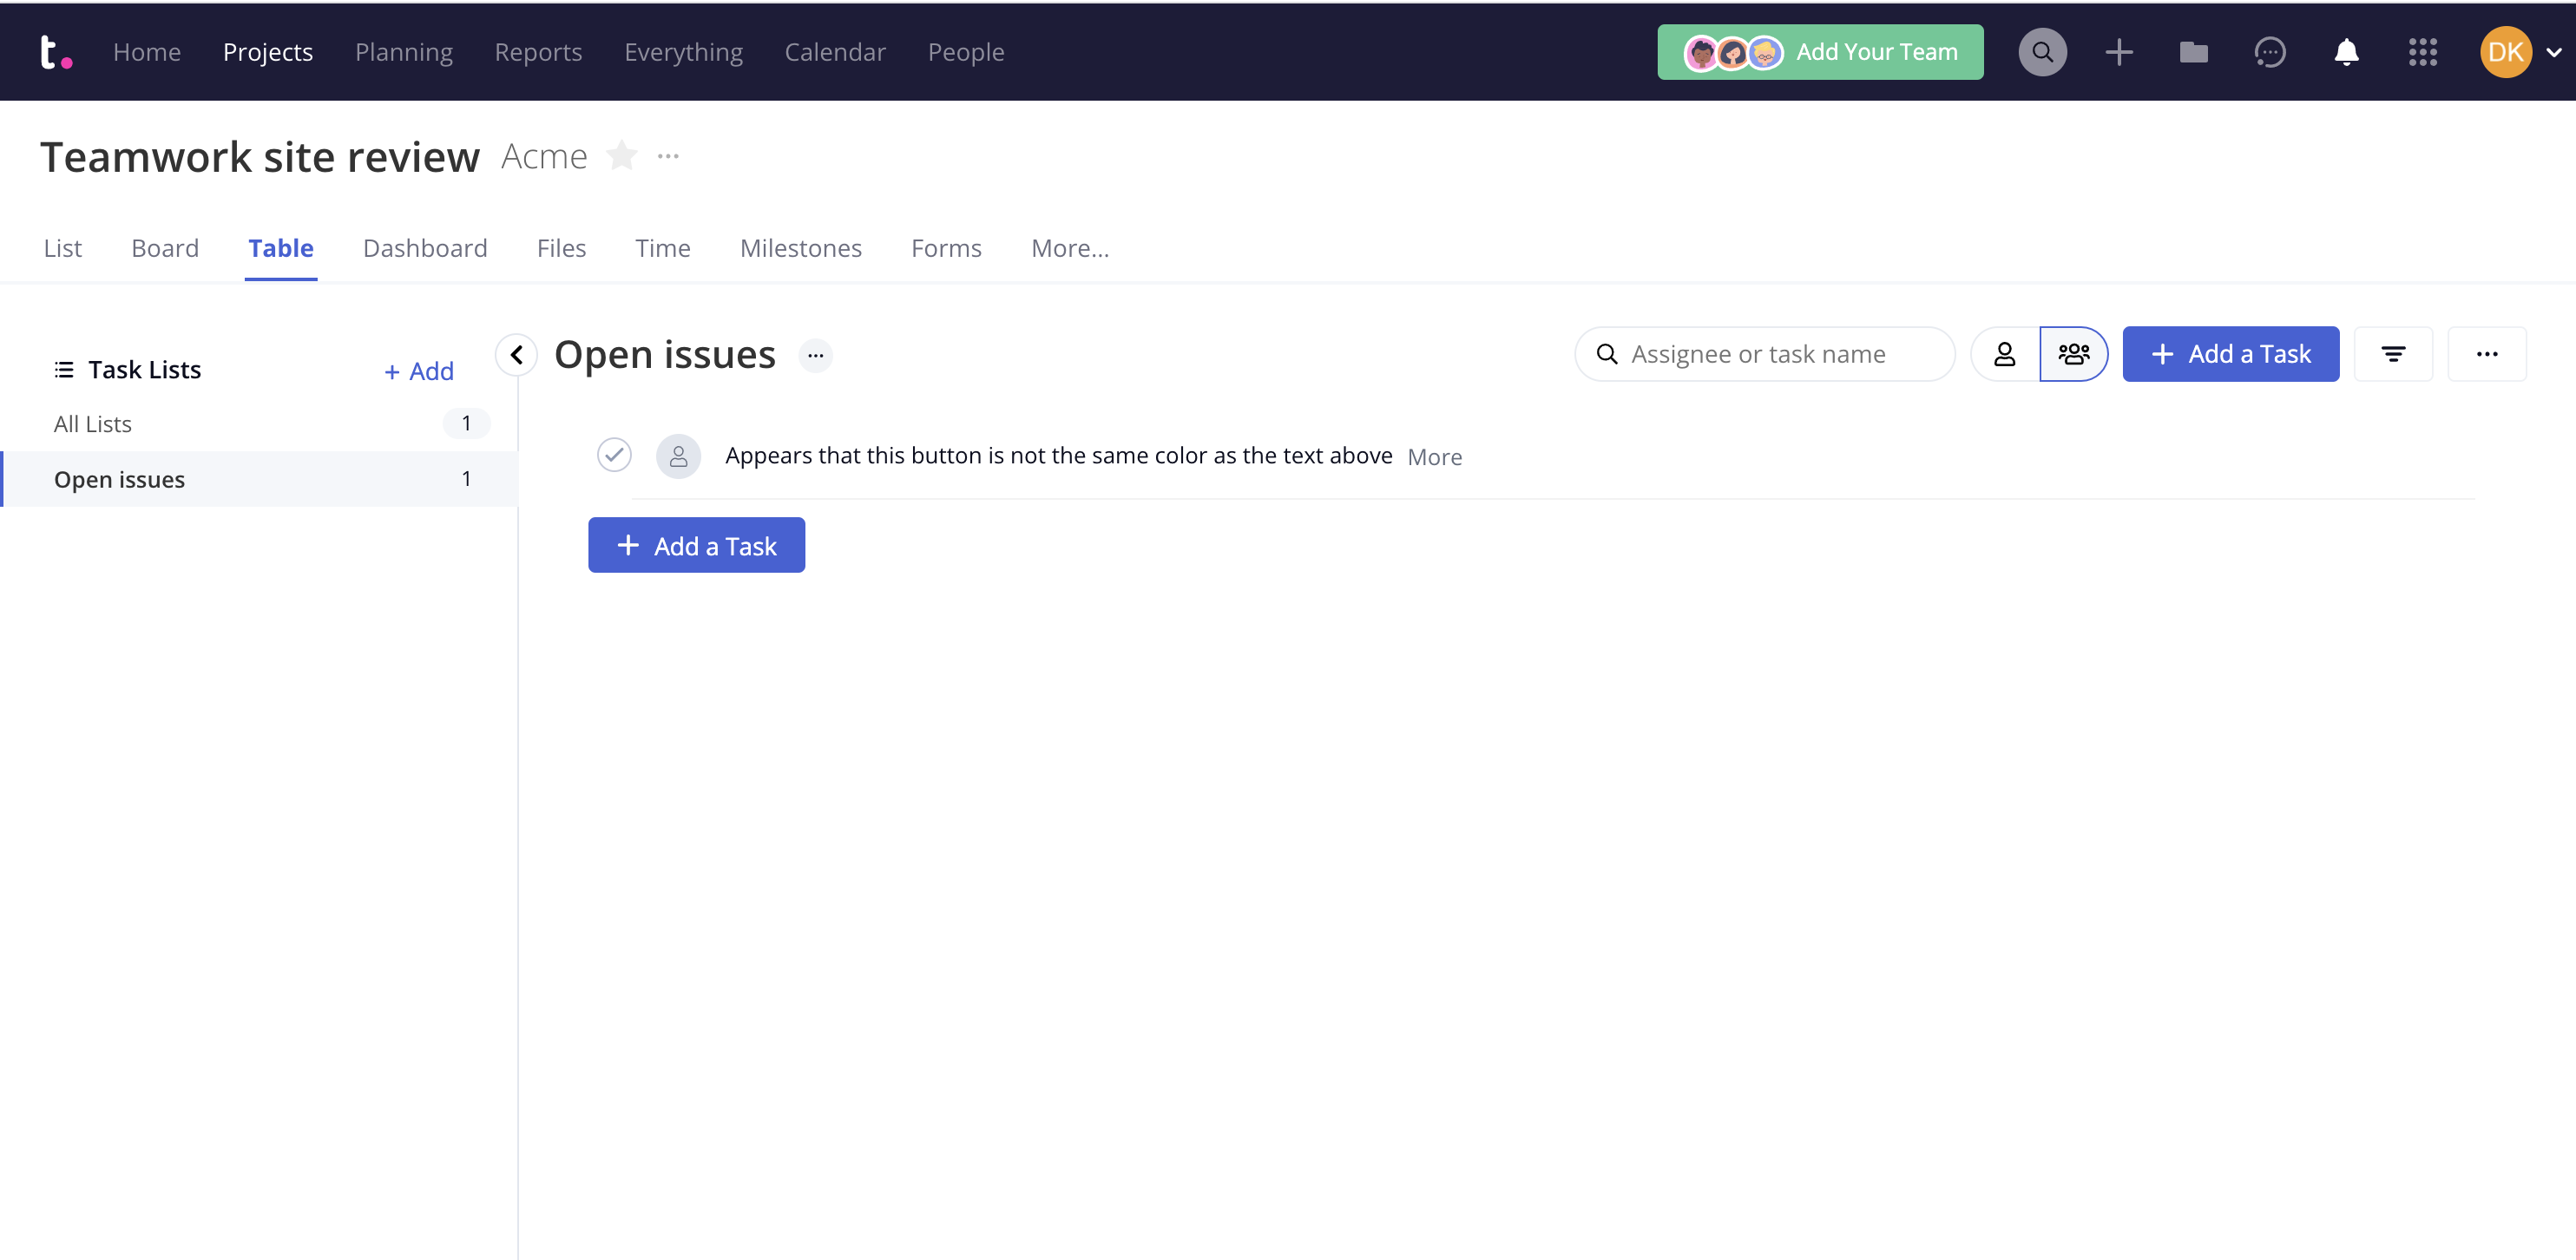2576x1260 pixels.
Task: Toggle the all team members view button
Action: 2073,354
